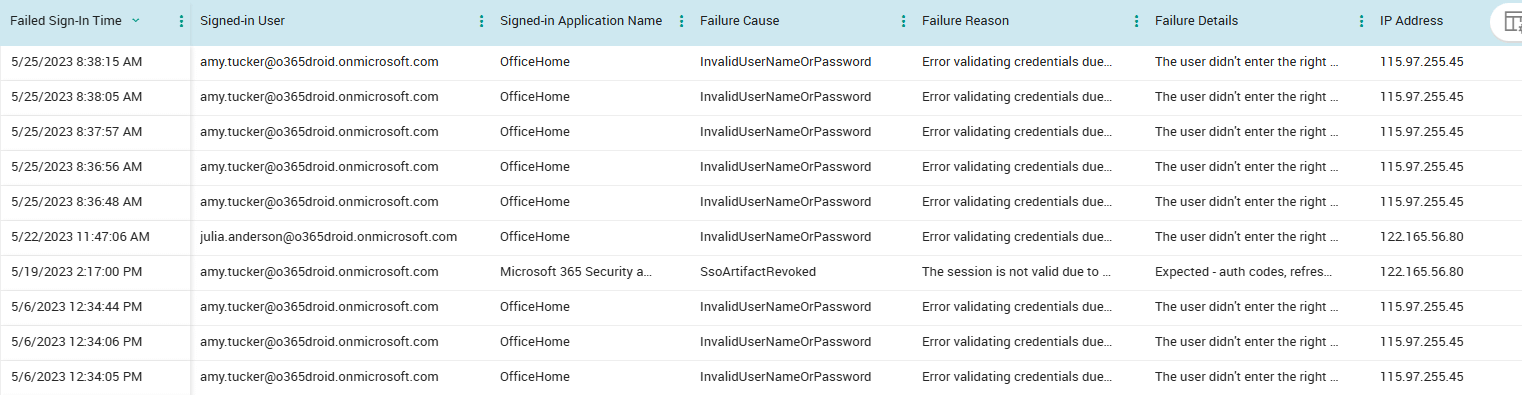Viewport: 1522px width, 395px height.
Task: Open the Failure Cause column kebab menu
Action: click(x=903, y=21)
